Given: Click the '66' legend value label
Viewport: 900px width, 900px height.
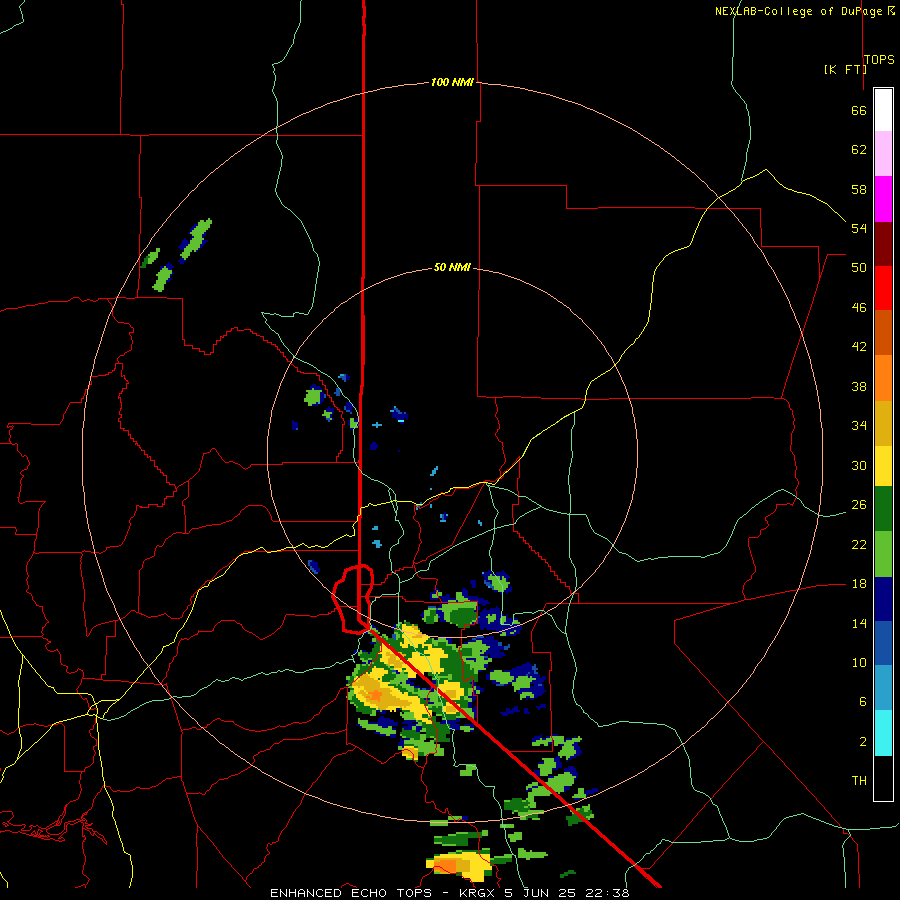Looking at the screenshot, I should pos(859,110).
